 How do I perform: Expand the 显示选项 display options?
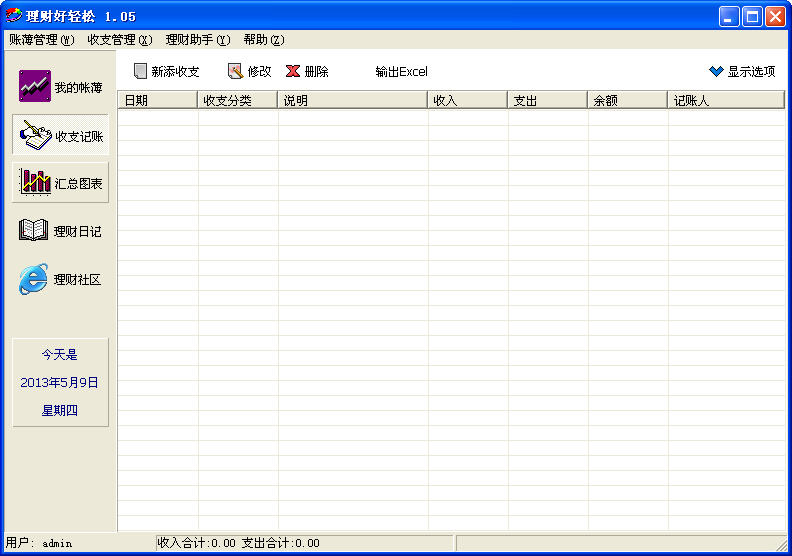click(742, 72)
